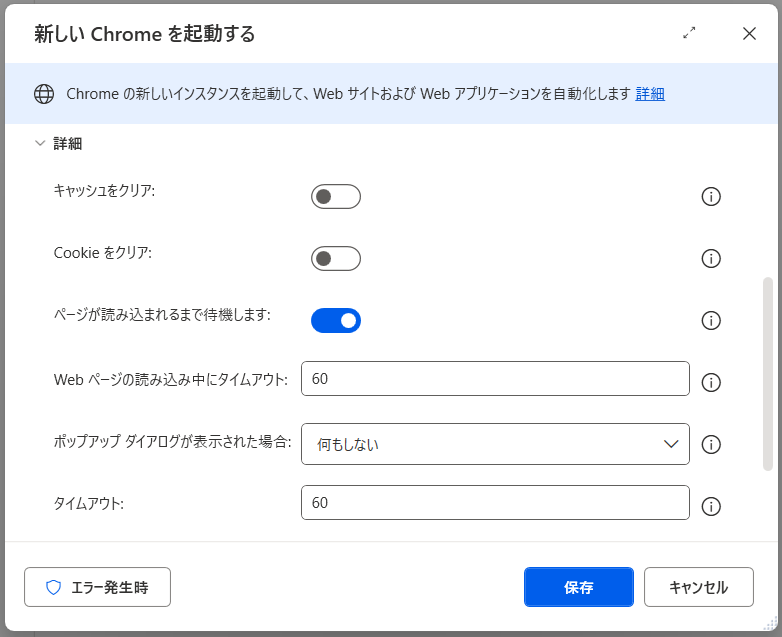The height and width of the screenshot is (637, 782).
Task: Open the エラー発生時 settings button
Action: point(97,587)
